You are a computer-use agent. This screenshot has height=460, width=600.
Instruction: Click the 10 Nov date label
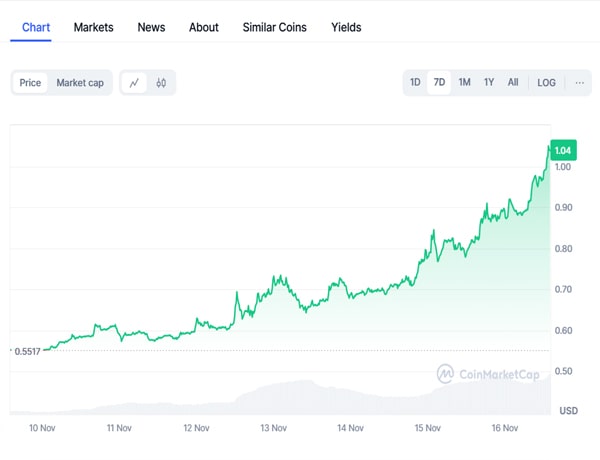(42, 428)
